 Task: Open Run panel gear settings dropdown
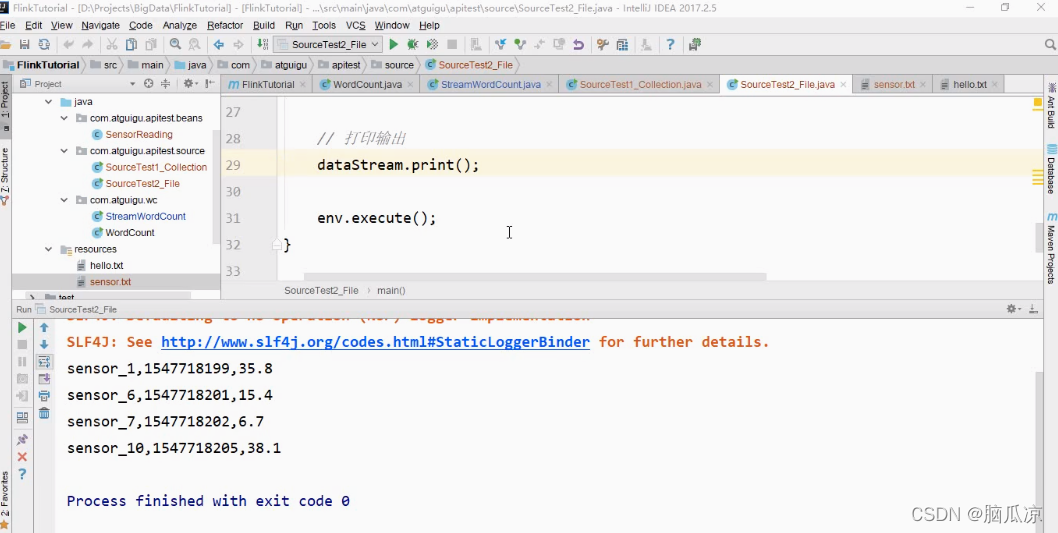pos(1013,308)
